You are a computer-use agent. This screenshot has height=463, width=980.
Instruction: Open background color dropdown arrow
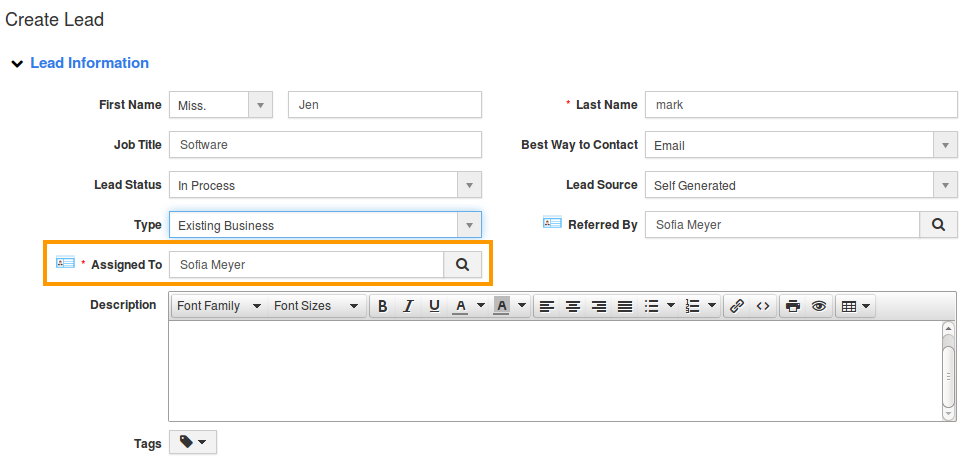522,306
